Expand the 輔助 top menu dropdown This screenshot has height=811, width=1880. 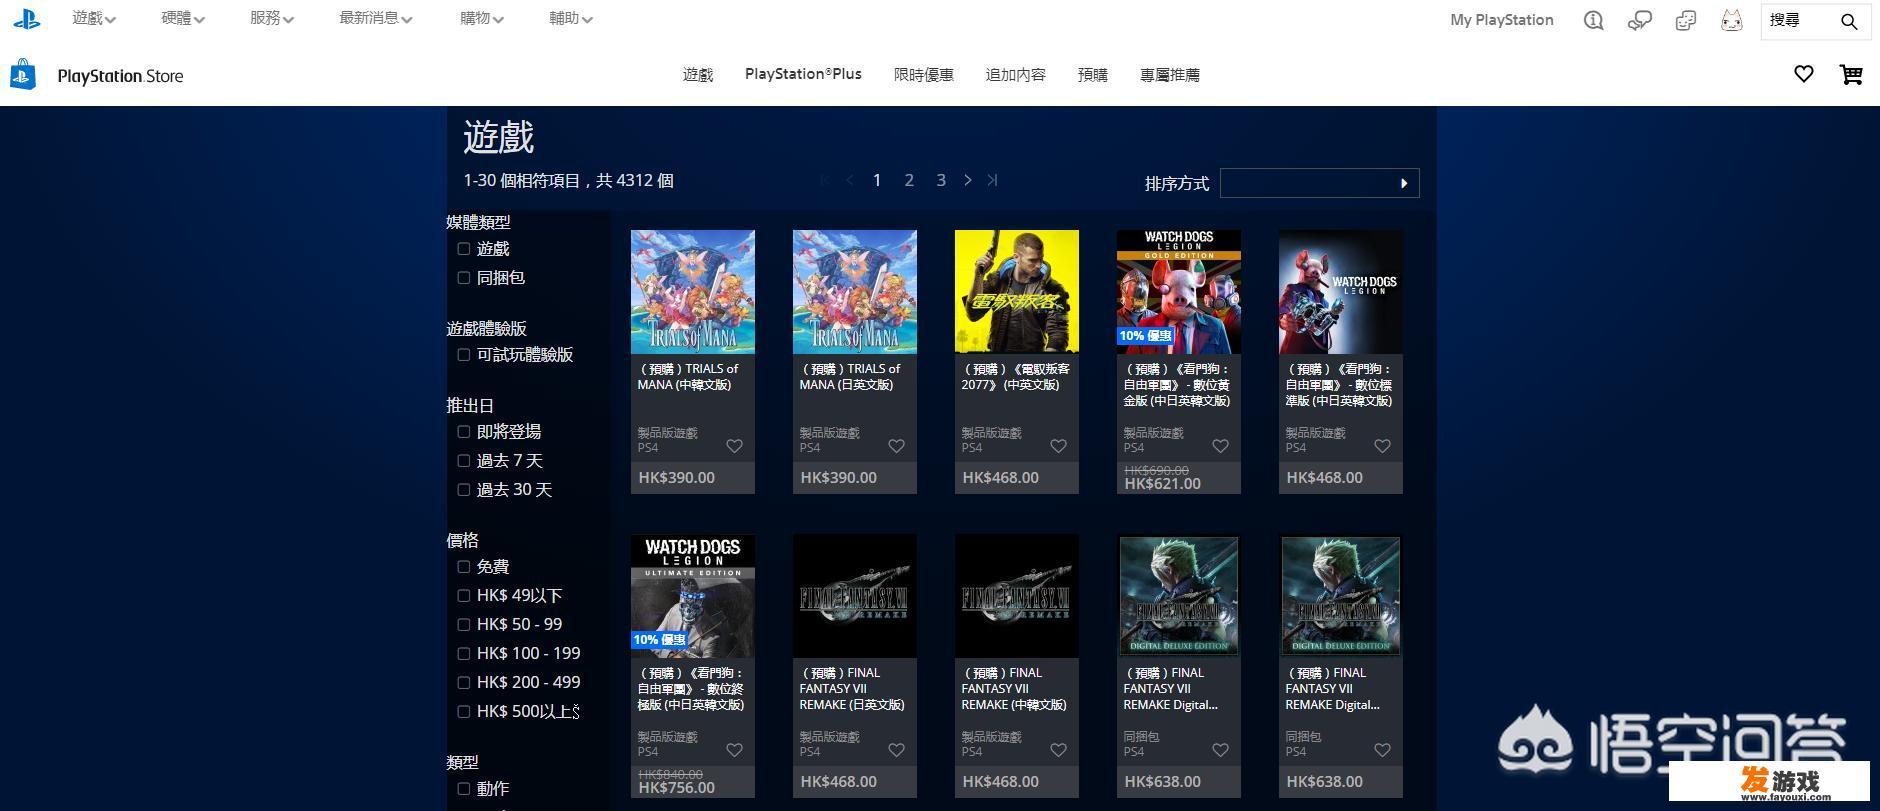pyautogui.click(x=571, y=18)
